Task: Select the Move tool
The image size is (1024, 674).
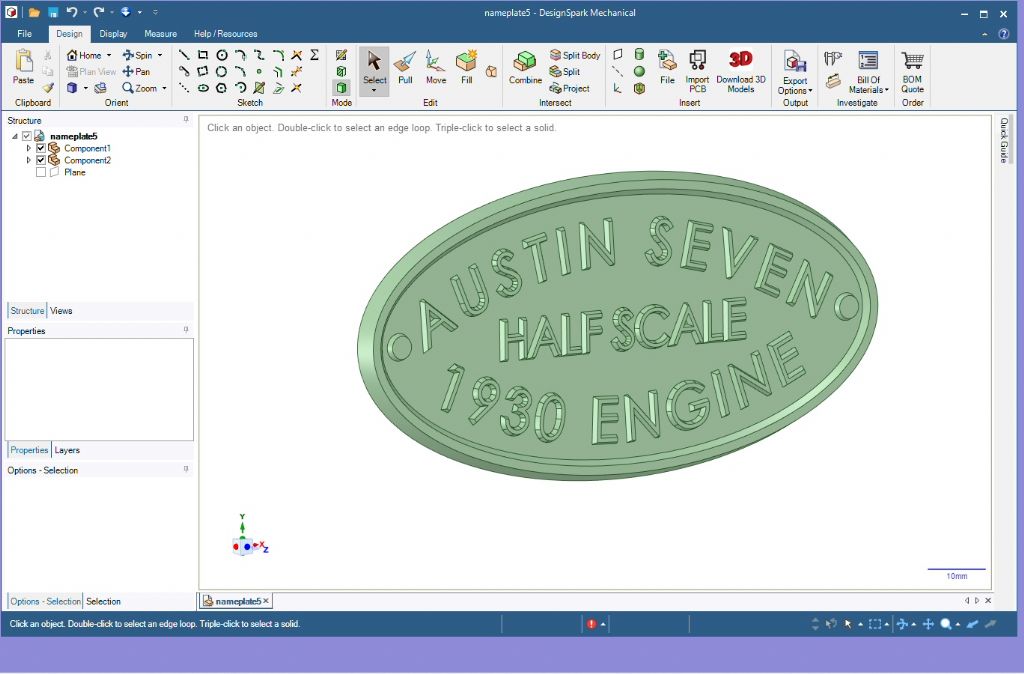Action: [x=436, y=67]
